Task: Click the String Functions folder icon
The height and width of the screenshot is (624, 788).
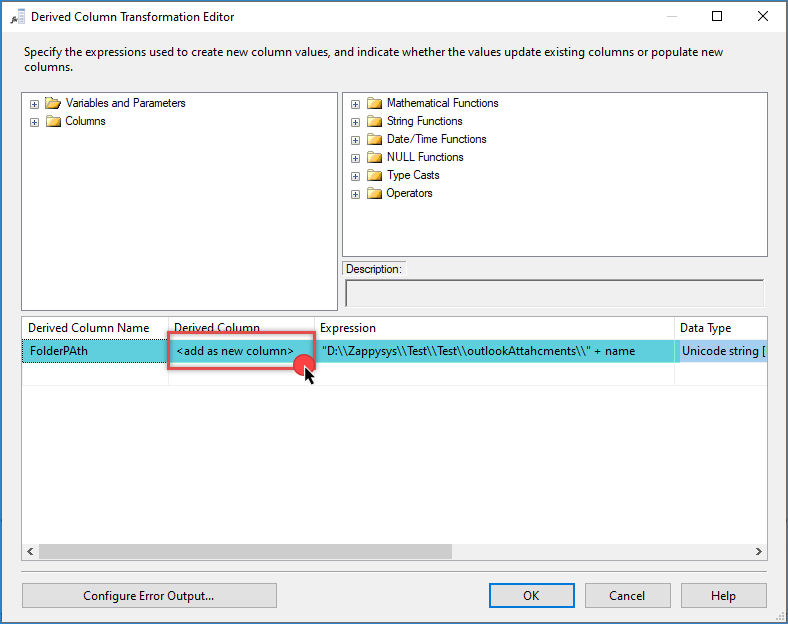Action: (x=375, y=121)
